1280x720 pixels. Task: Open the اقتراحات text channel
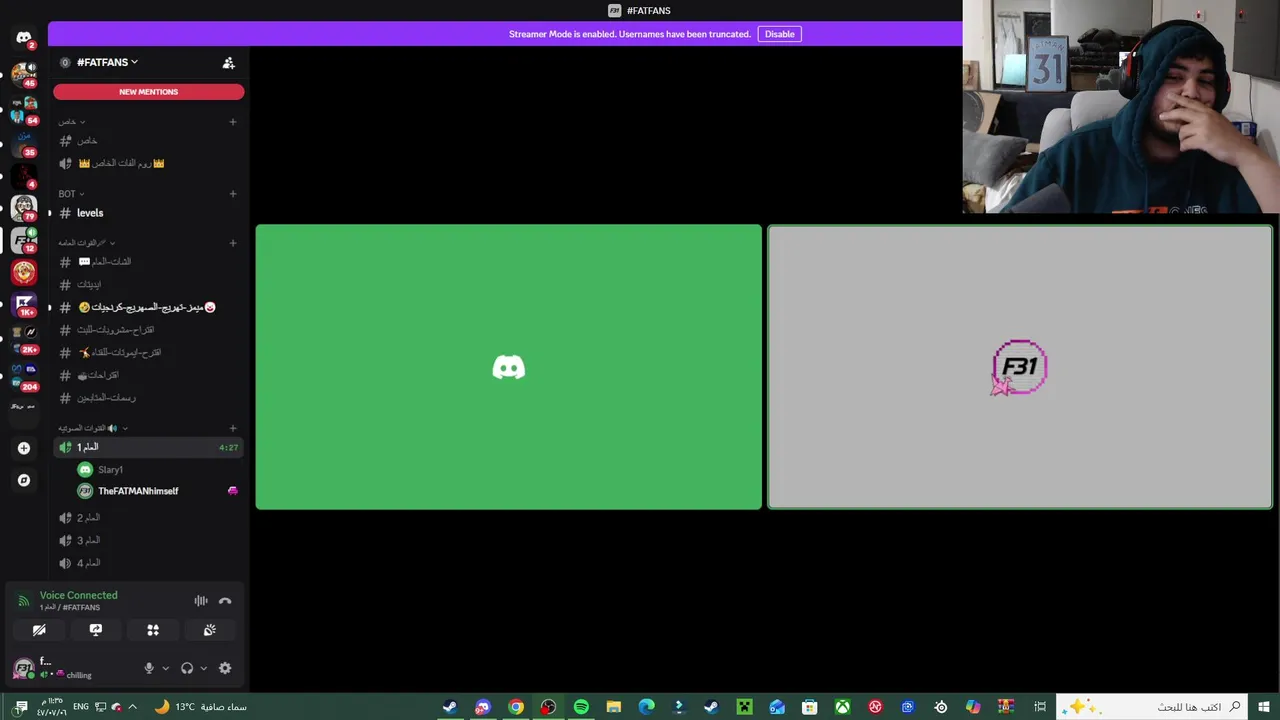(148, 375)
